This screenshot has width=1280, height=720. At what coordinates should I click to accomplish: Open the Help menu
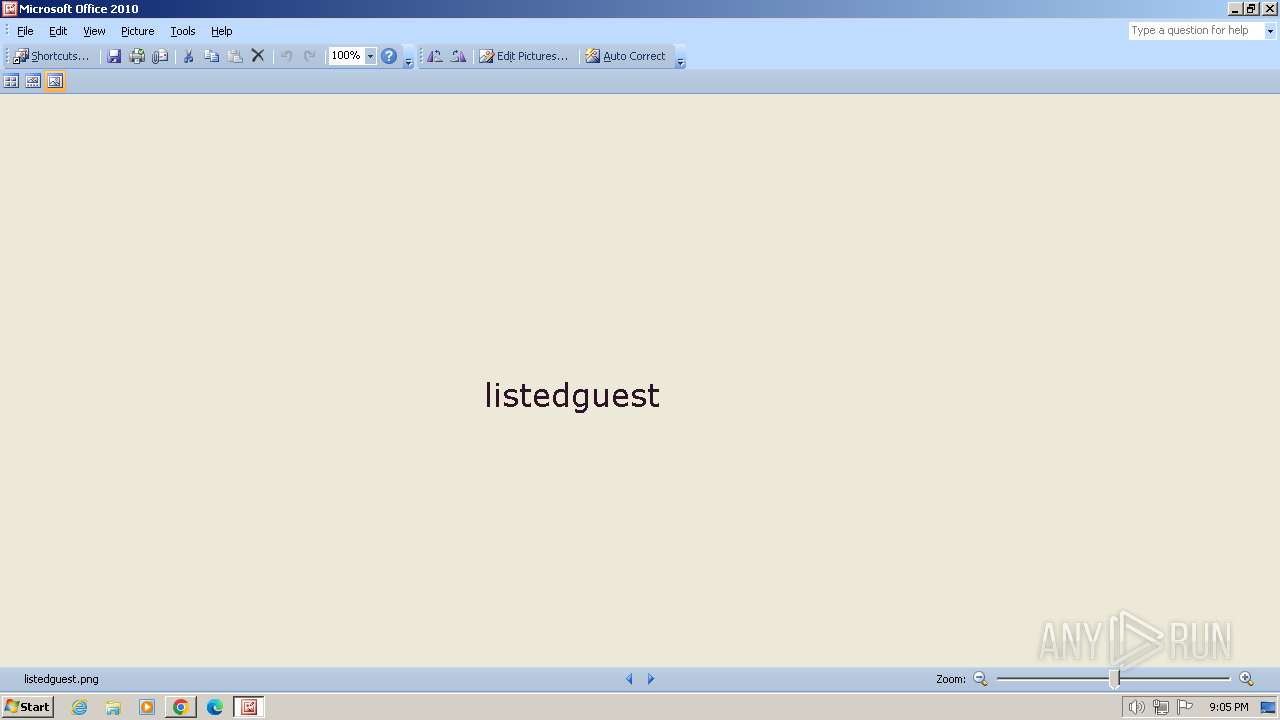(222, 31)
